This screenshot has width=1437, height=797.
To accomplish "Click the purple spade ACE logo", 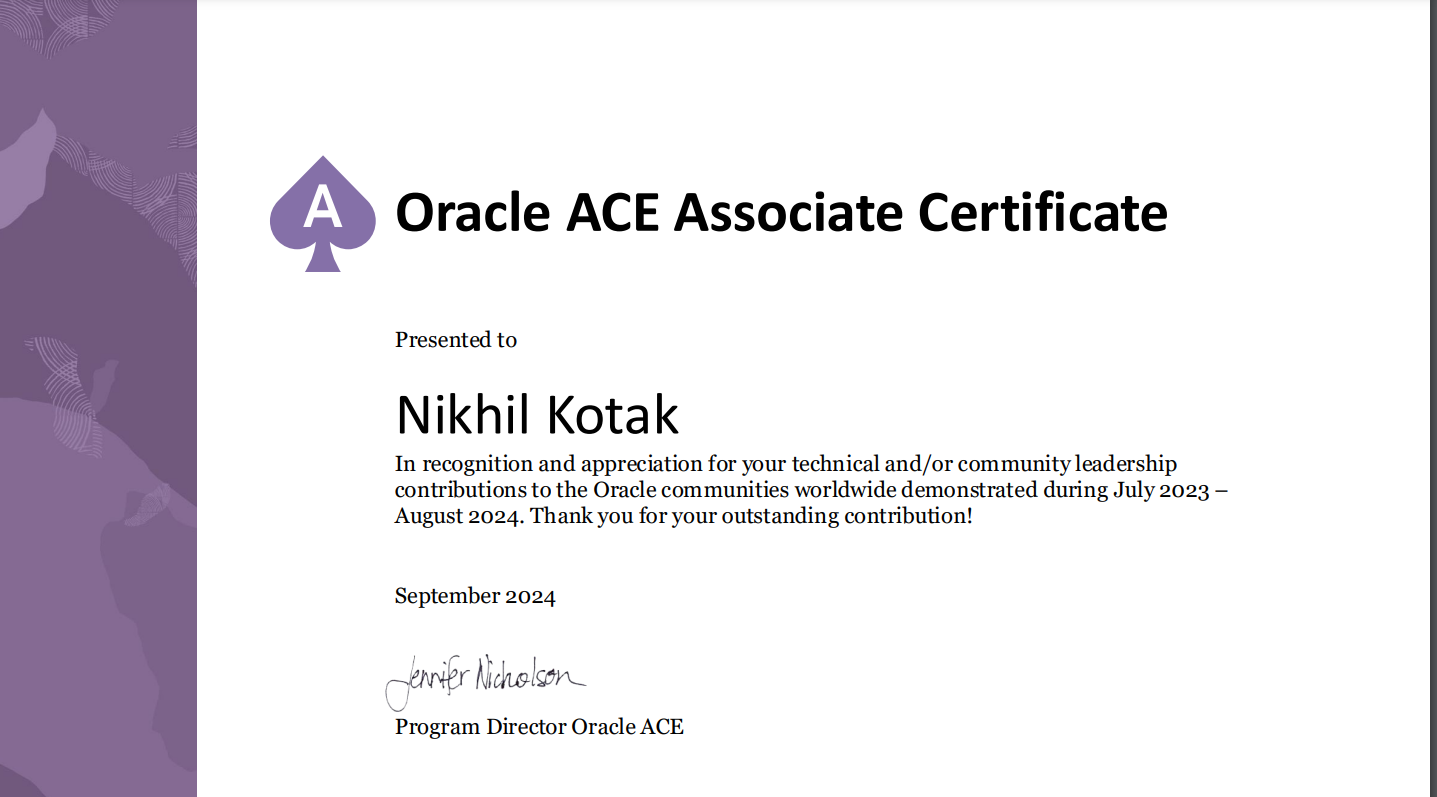I will click(322, 214).
